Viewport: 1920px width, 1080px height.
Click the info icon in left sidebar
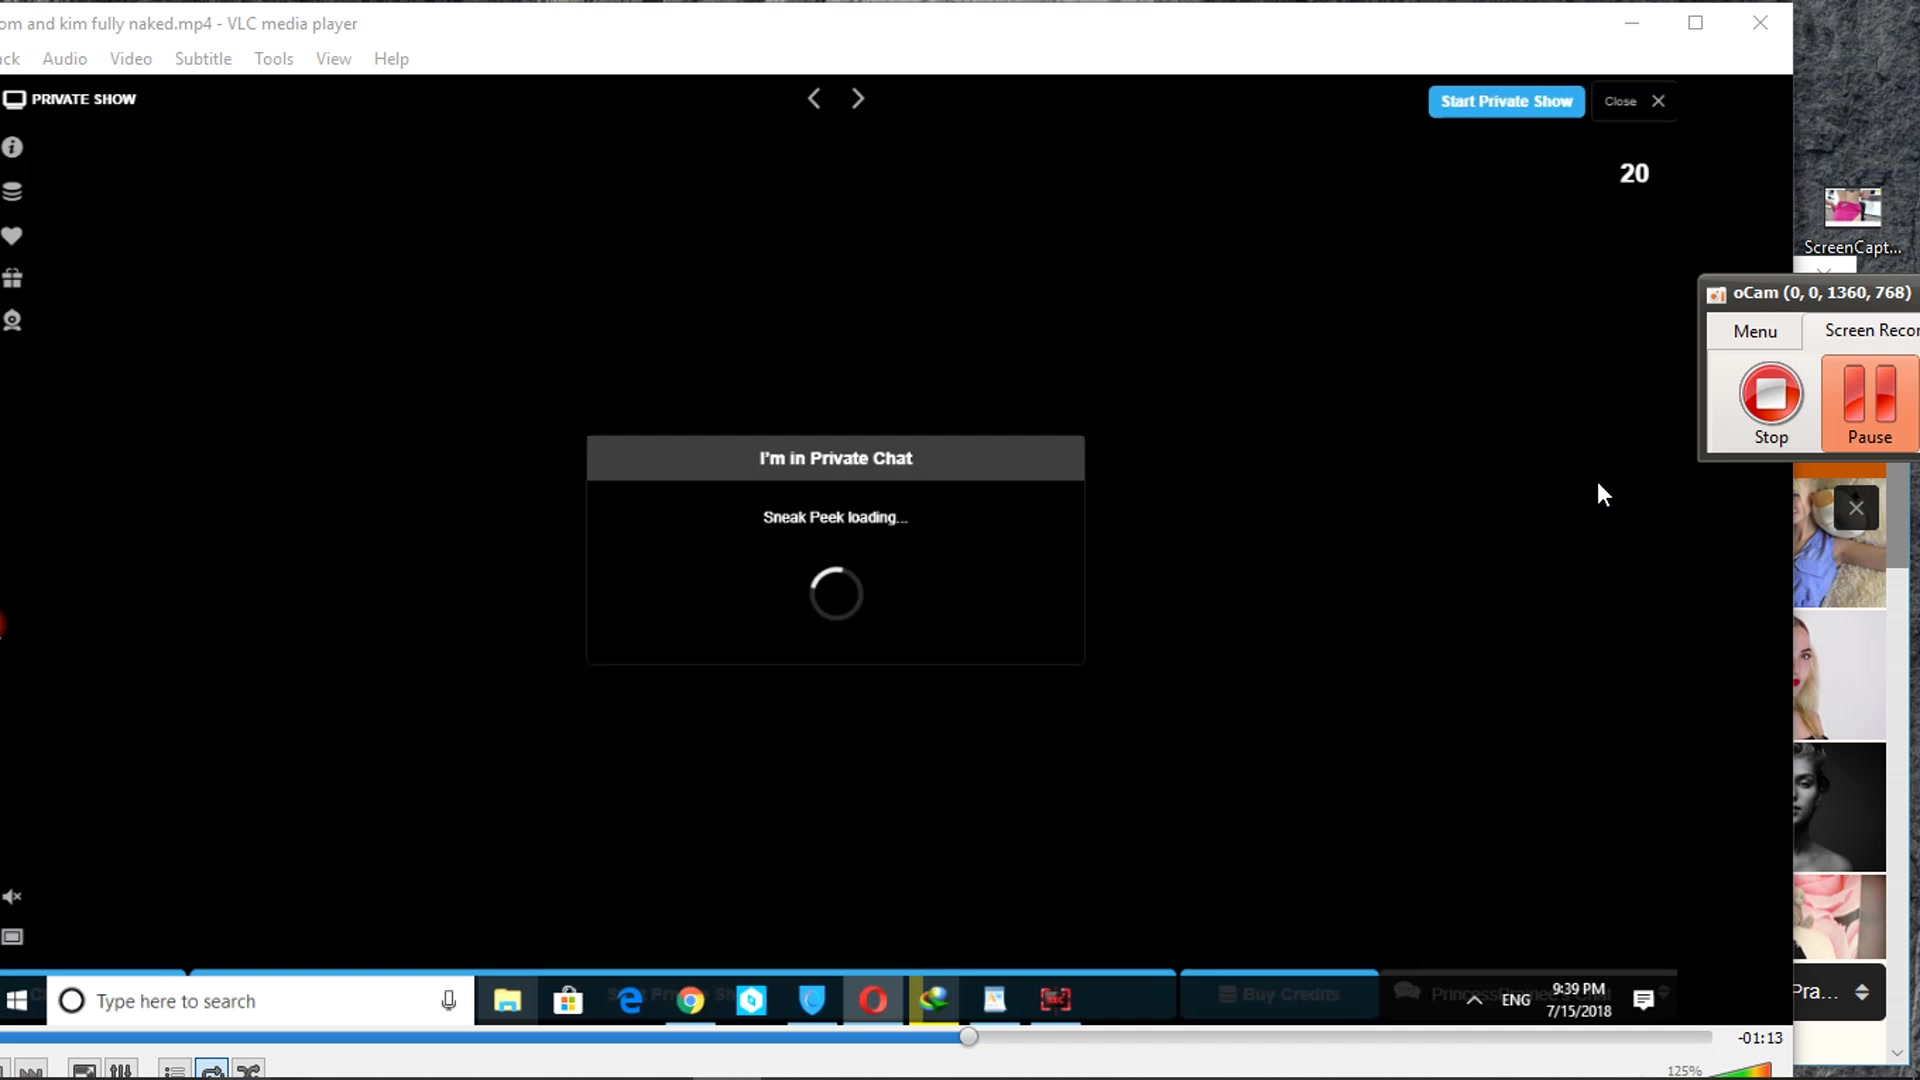coord(12,148)
